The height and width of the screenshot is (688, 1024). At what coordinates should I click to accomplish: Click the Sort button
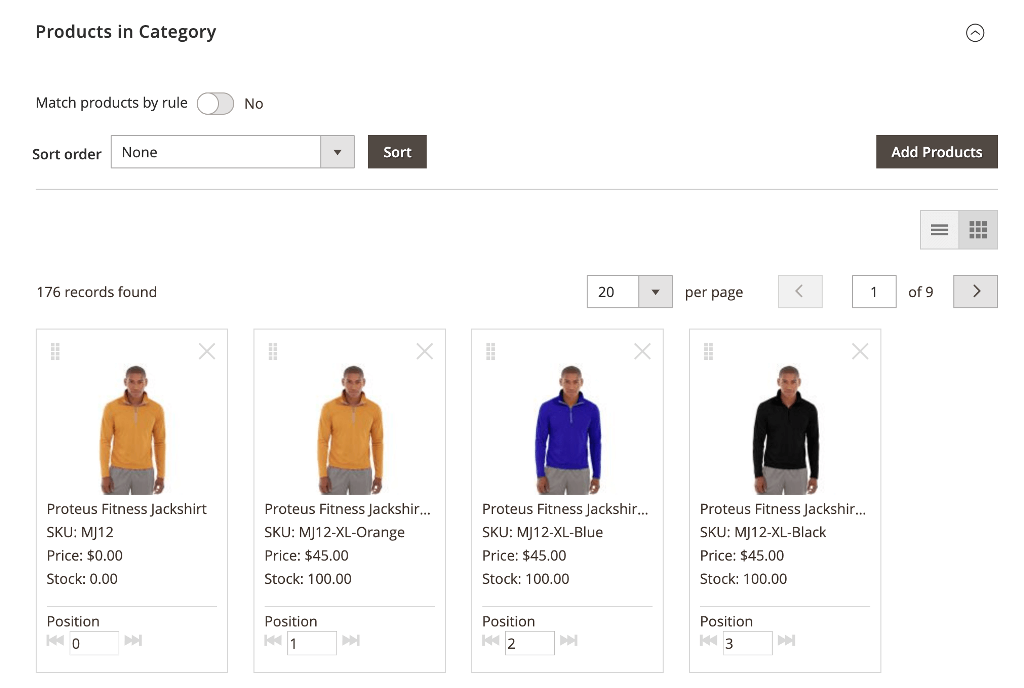396,152
